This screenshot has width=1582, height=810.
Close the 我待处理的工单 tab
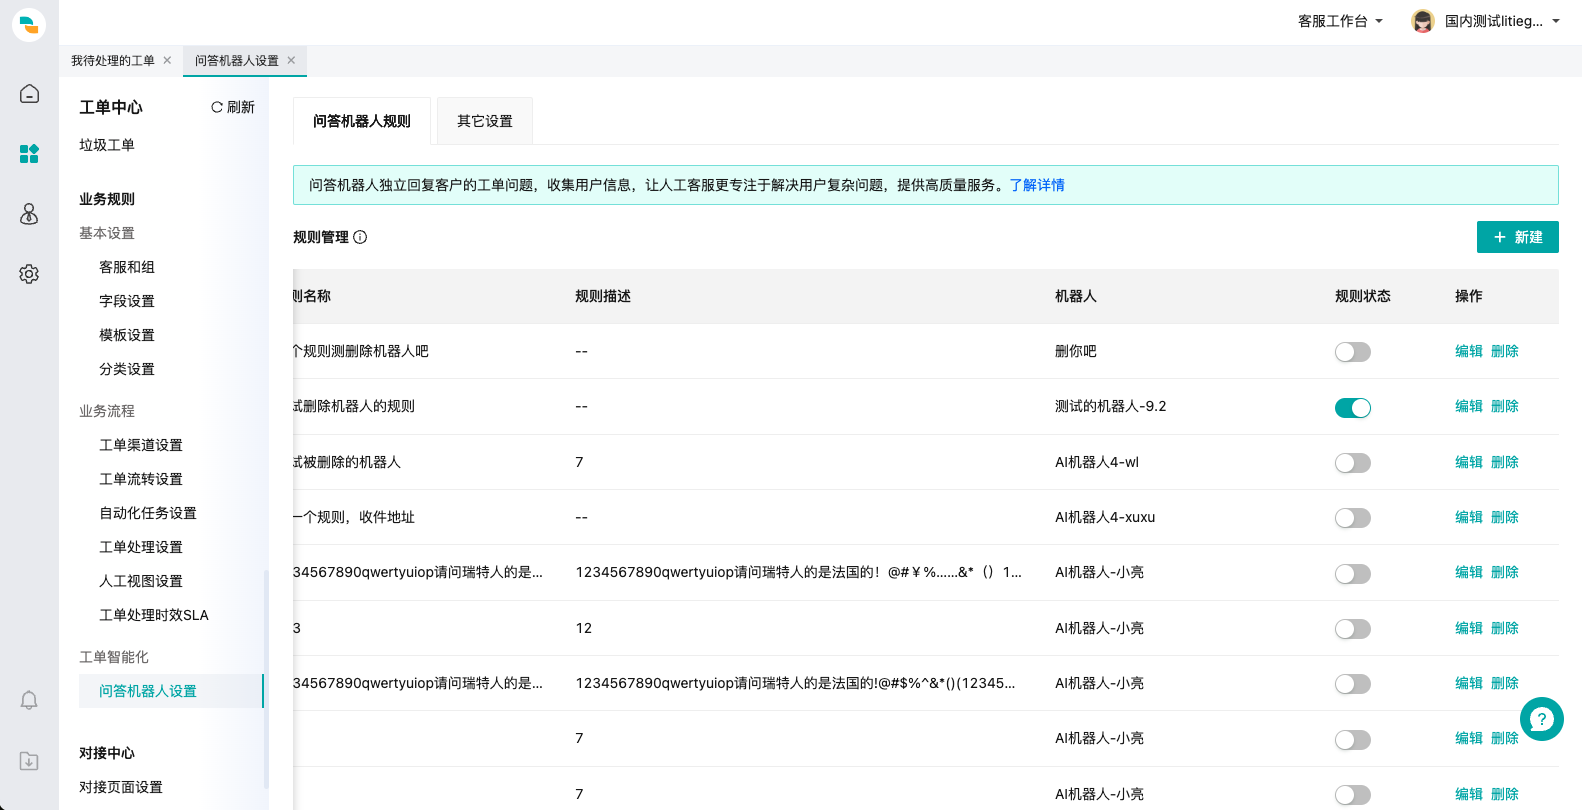point(167,60)
